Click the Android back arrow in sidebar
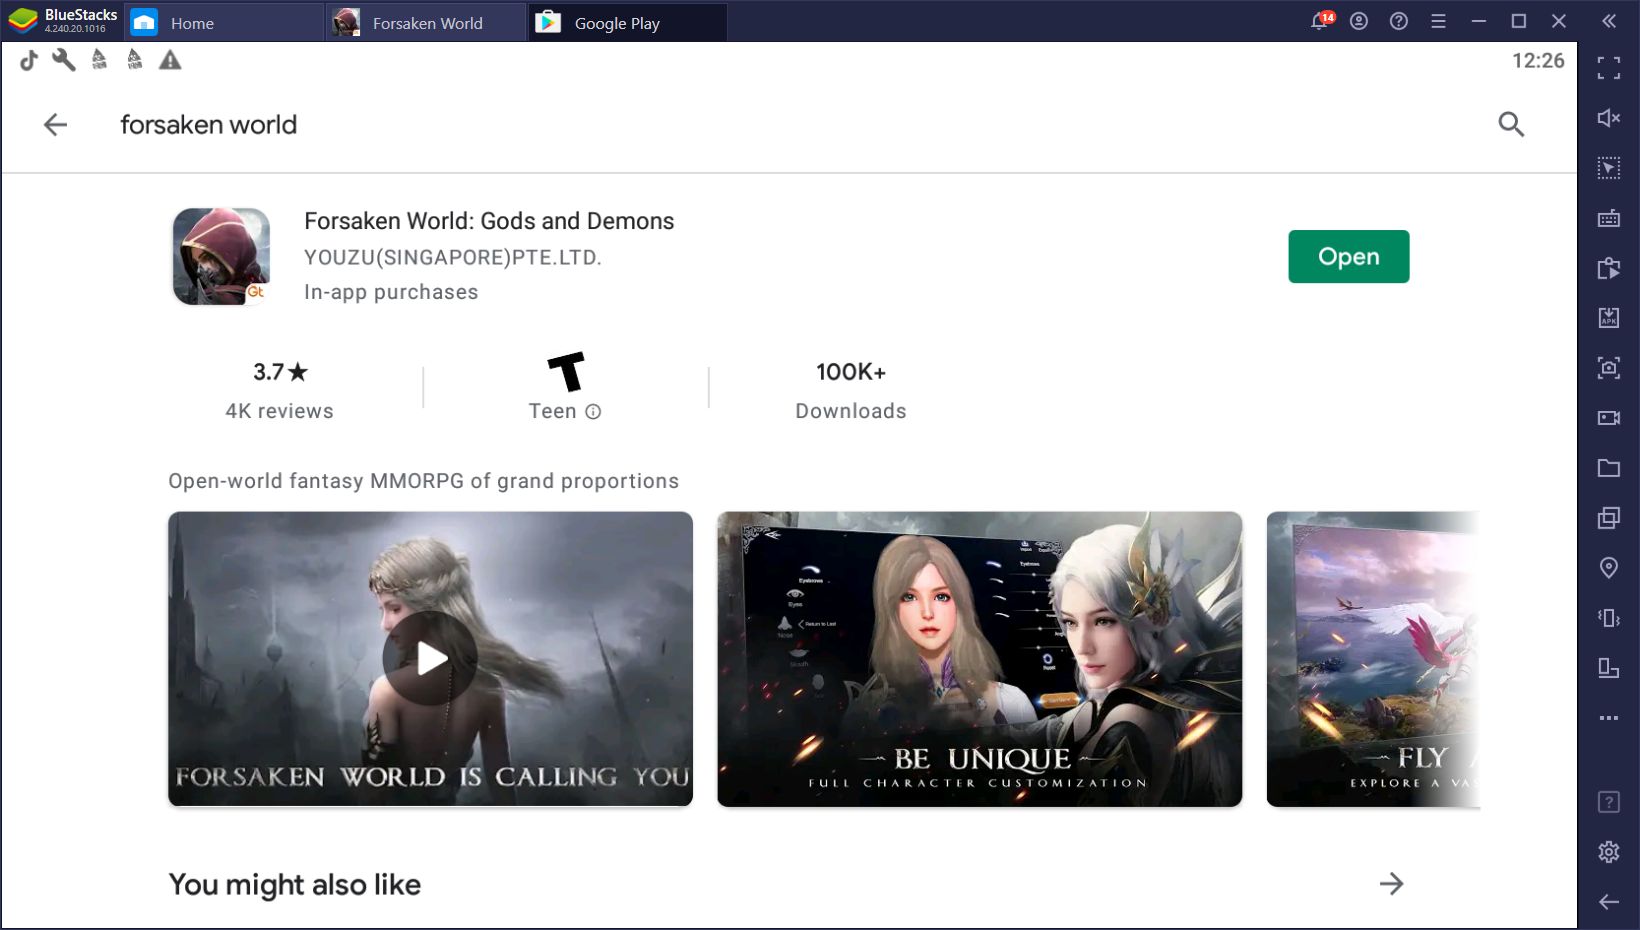 [1608, 902]
